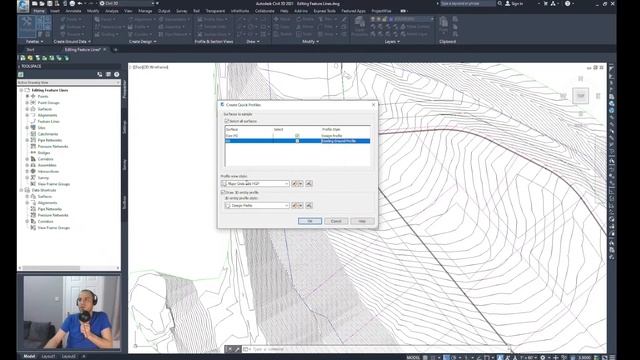
Task: Toggle the Select checkbox for the first surface row
Action: click(297, 136)
